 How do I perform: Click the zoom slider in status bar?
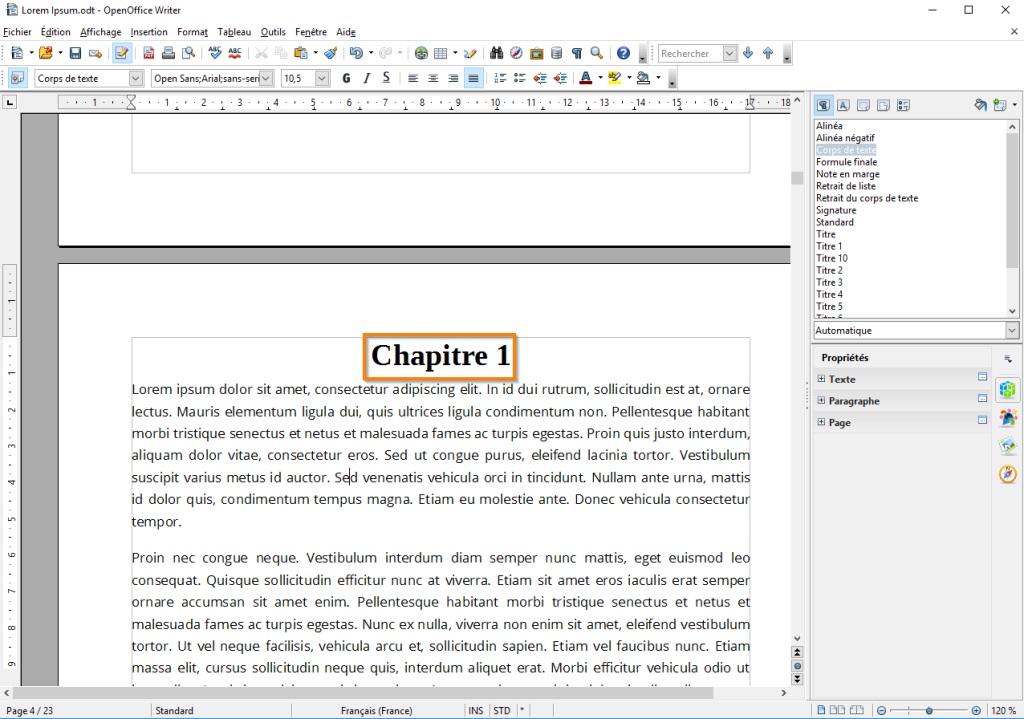click(929, 710)
